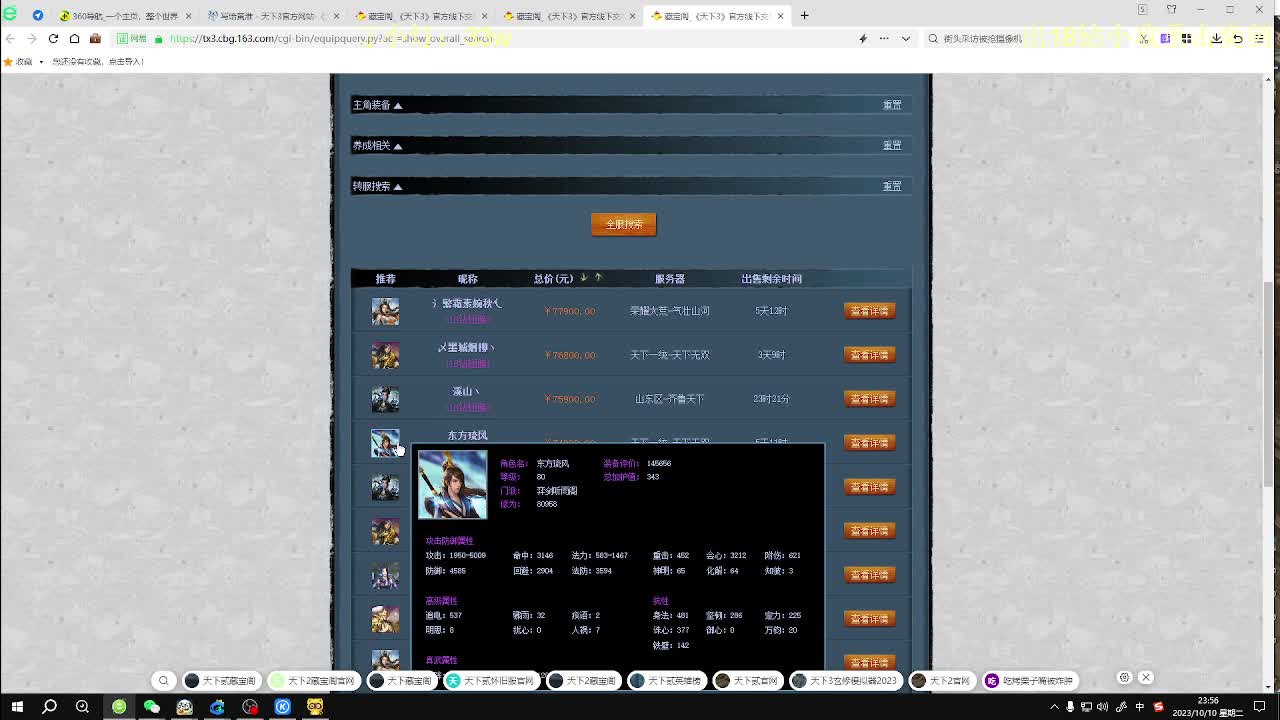Open WeChat from the taskbar
1280x720 pixels.
coord(152,707)
